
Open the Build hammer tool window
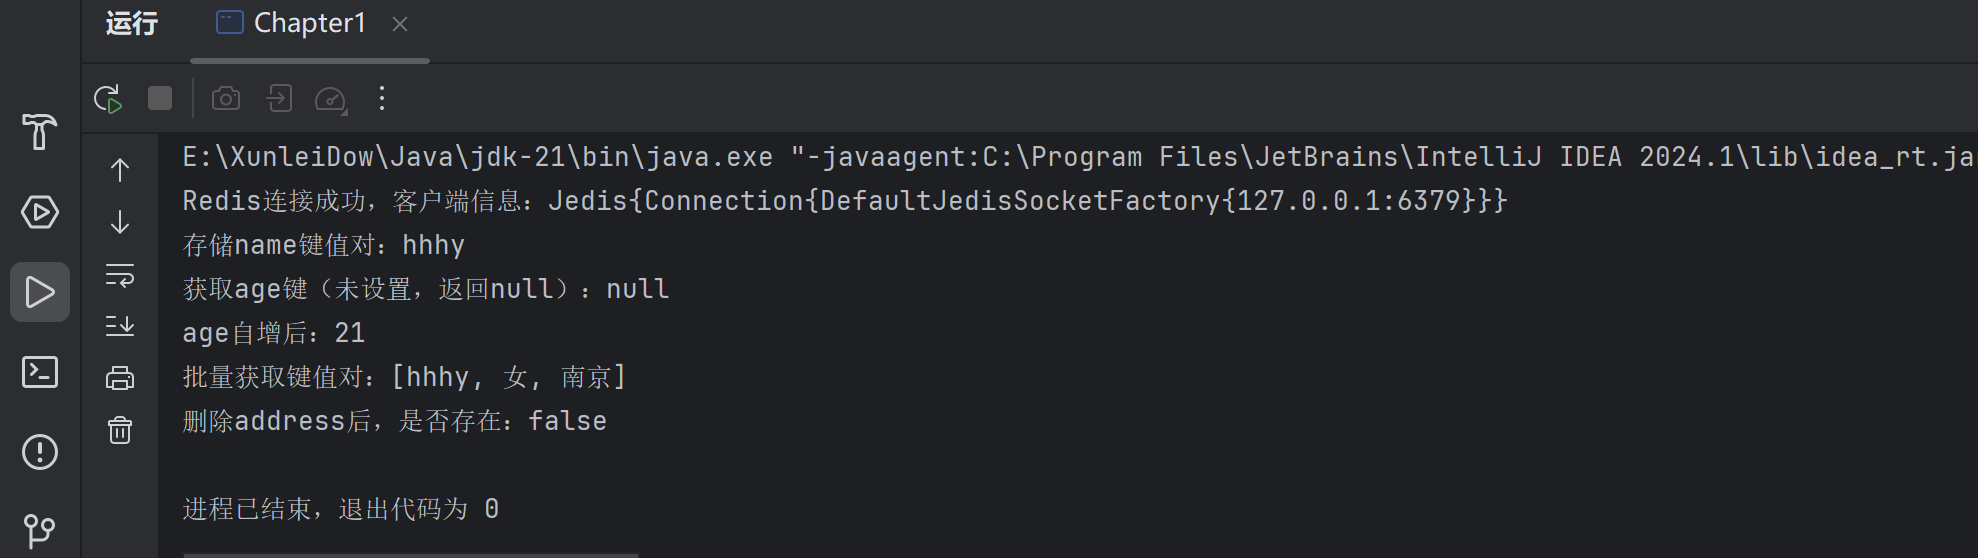coord(40,132)
